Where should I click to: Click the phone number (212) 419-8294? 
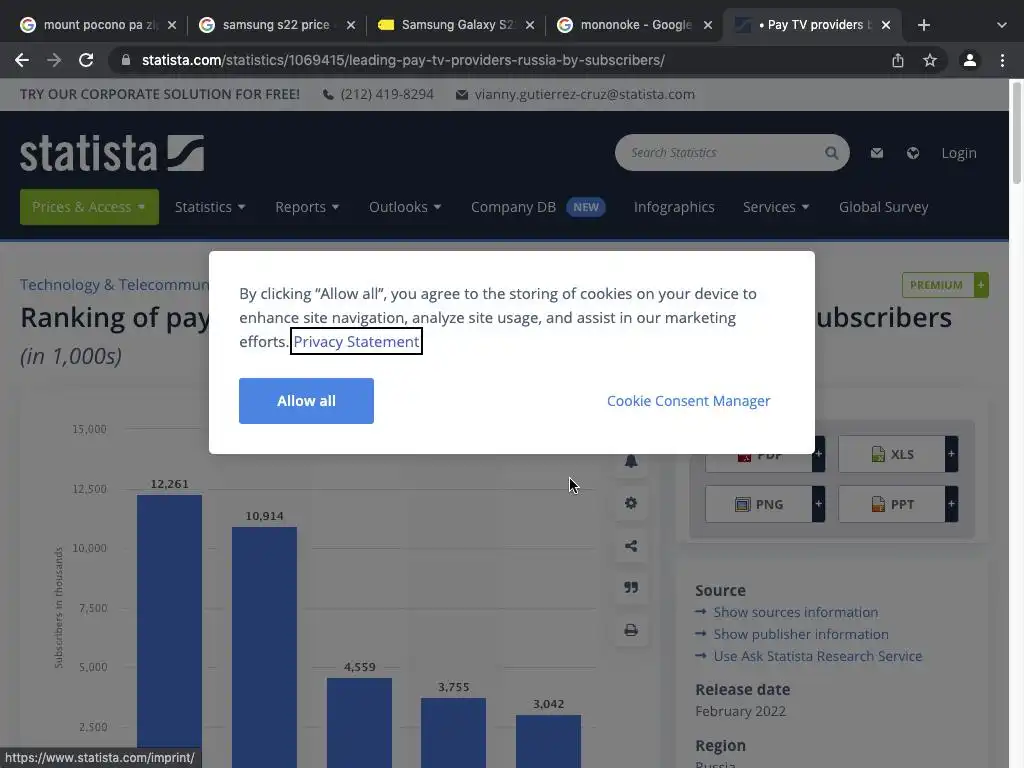(x=387, y=95)
